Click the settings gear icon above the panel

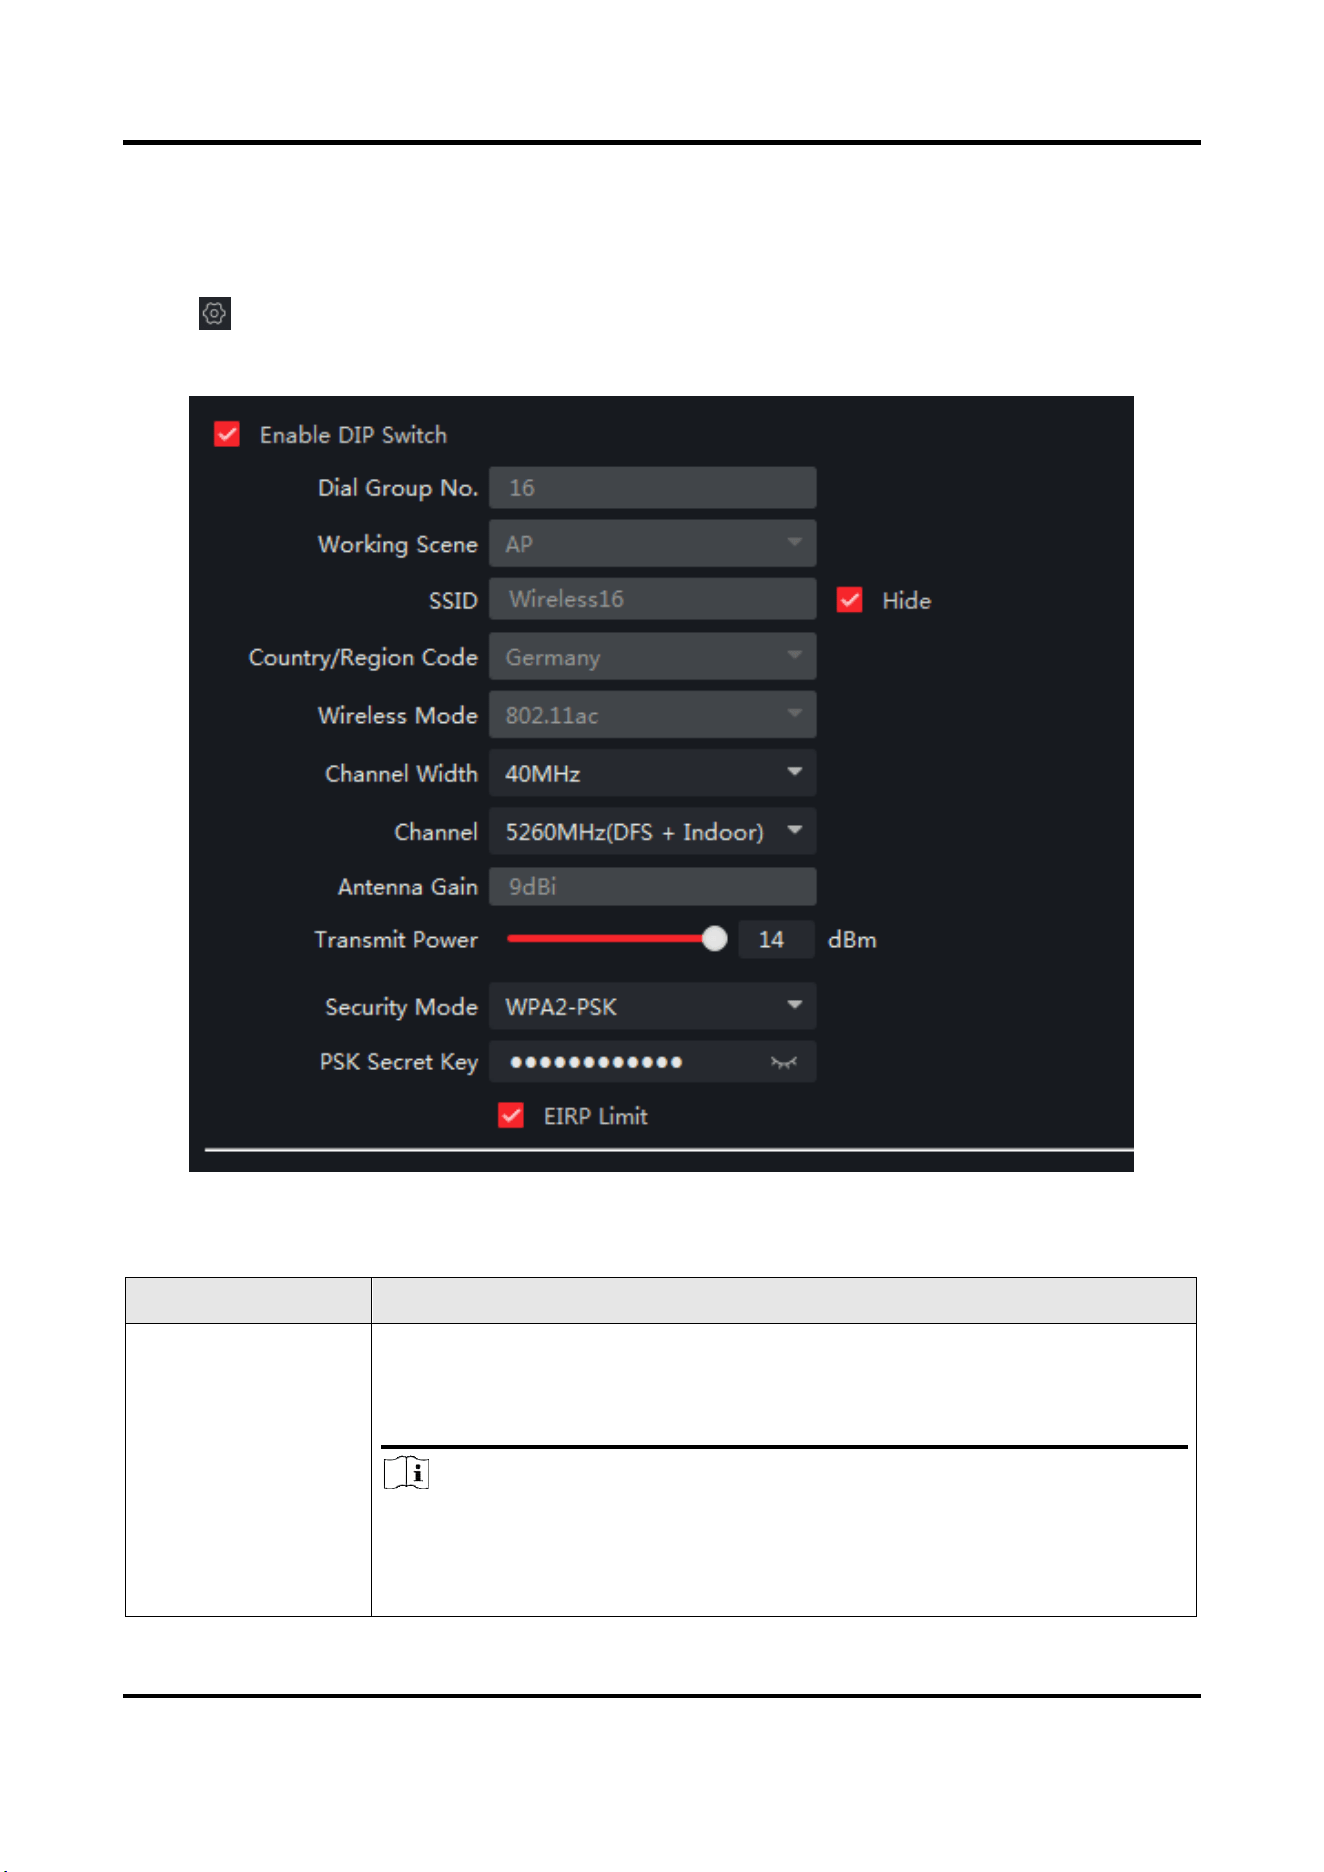pos(214,313)
